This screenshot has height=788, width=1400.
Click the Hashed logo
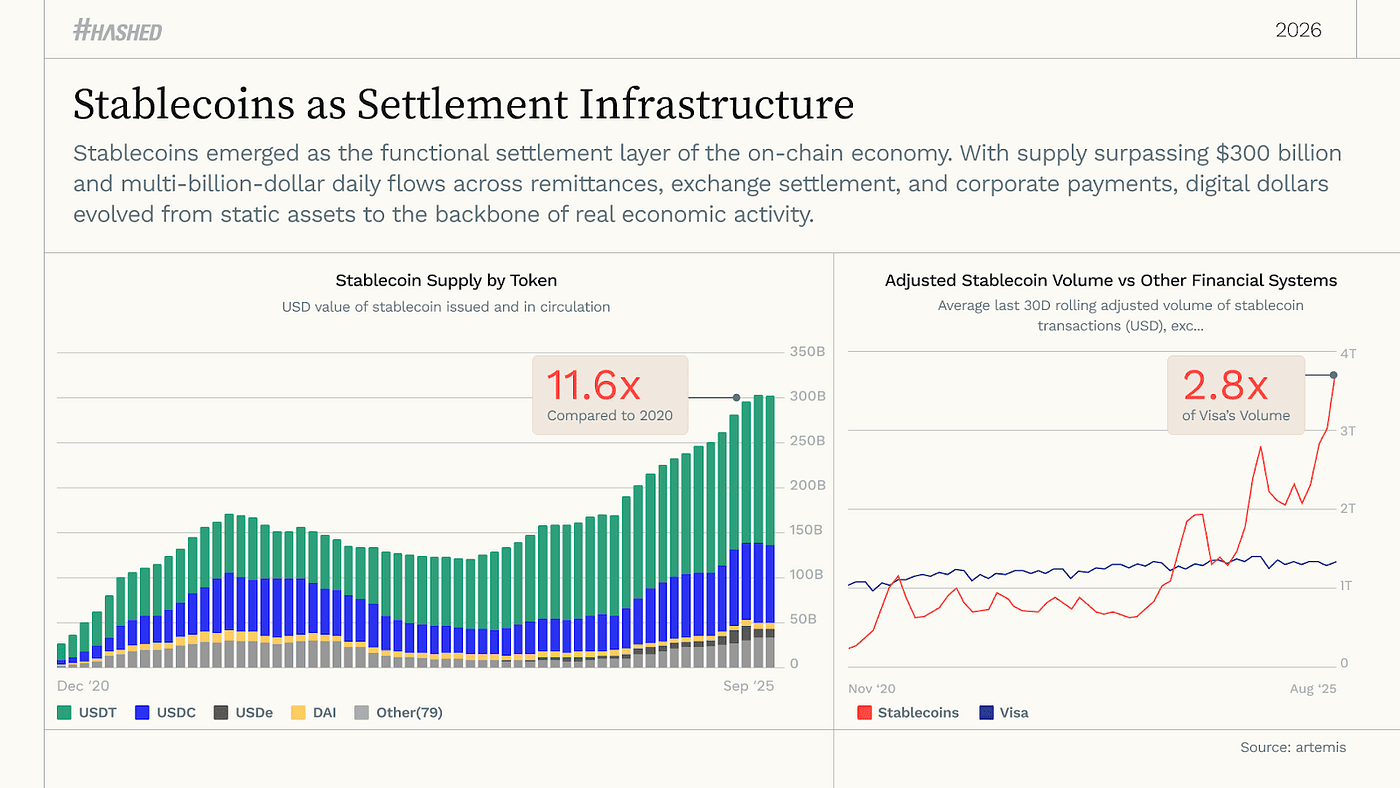(x=117, y=31)
